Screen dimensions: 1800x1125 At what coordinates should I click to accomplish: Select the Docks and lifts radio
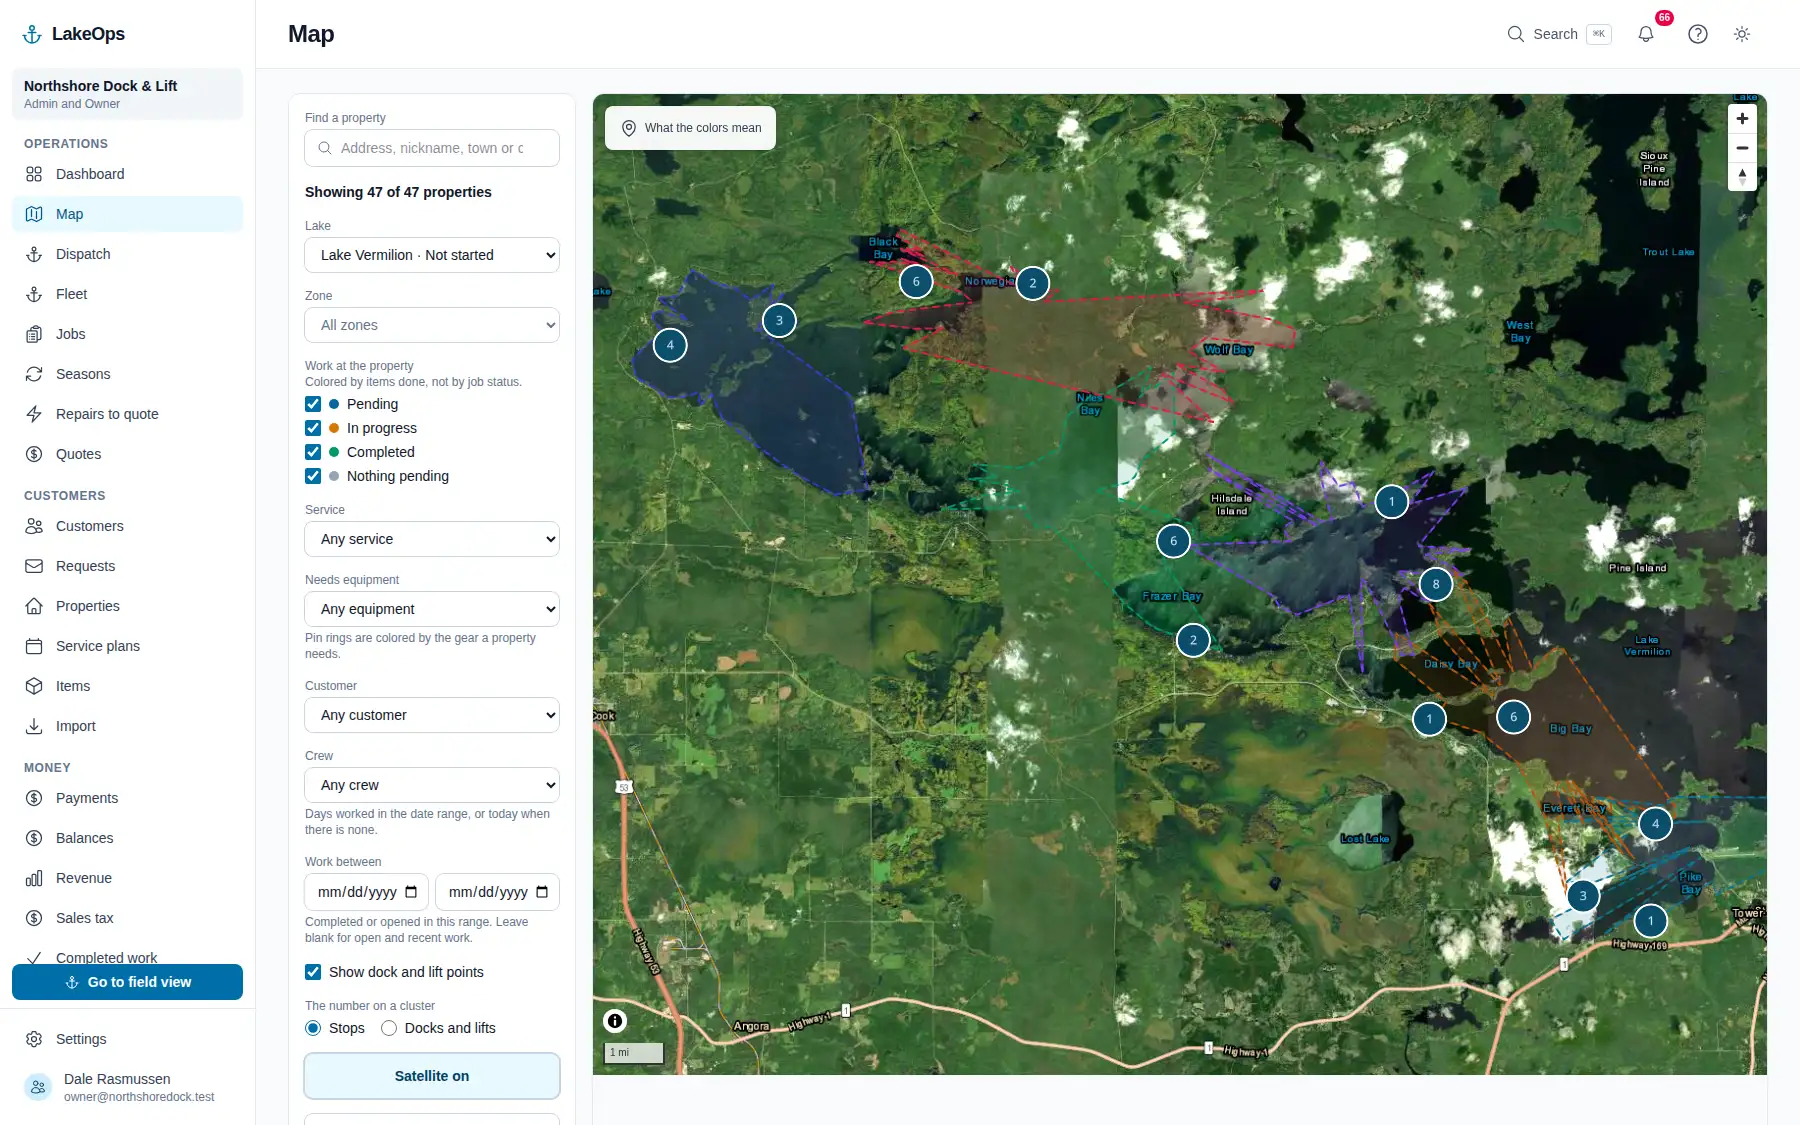(x=389, y=1028)
